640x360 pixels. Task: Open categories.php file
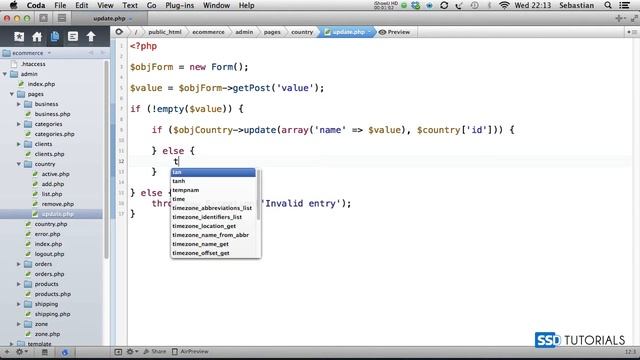tap(54, 134)
